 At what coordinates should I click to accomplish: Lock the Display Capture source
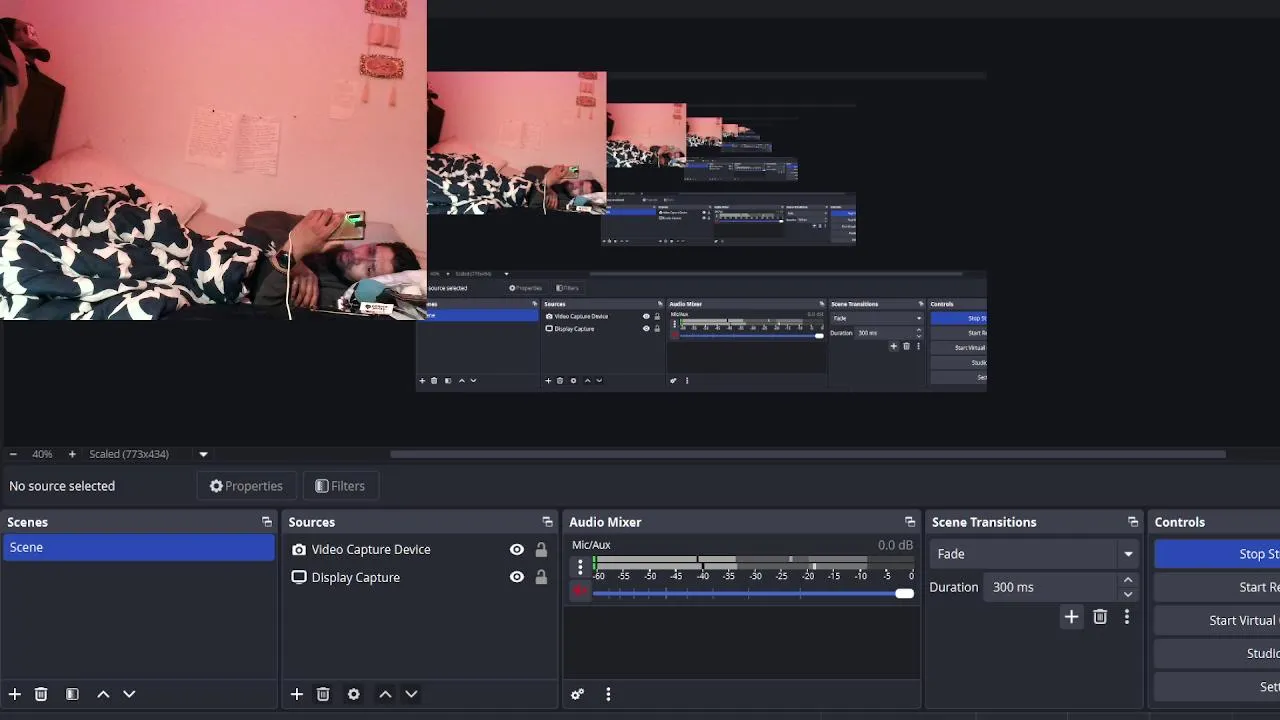pos(541,577)
